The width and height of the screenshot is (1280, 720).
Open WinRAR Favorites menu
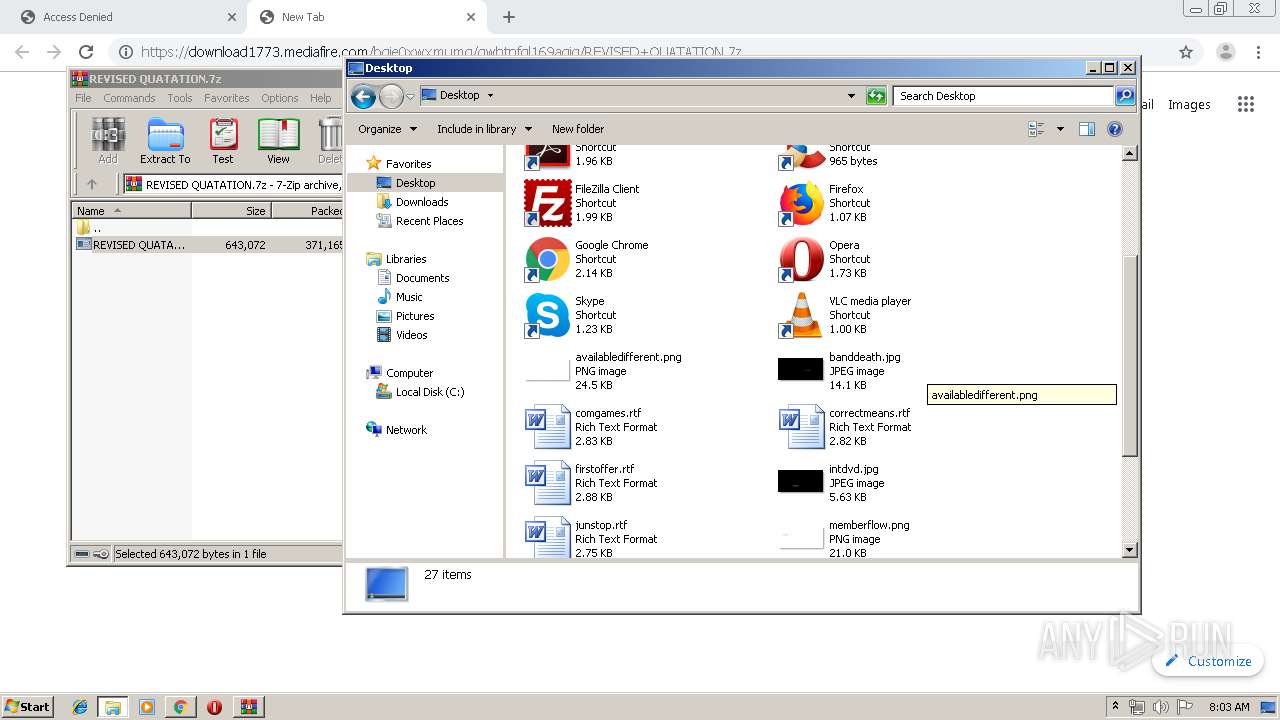click(227, 98)
